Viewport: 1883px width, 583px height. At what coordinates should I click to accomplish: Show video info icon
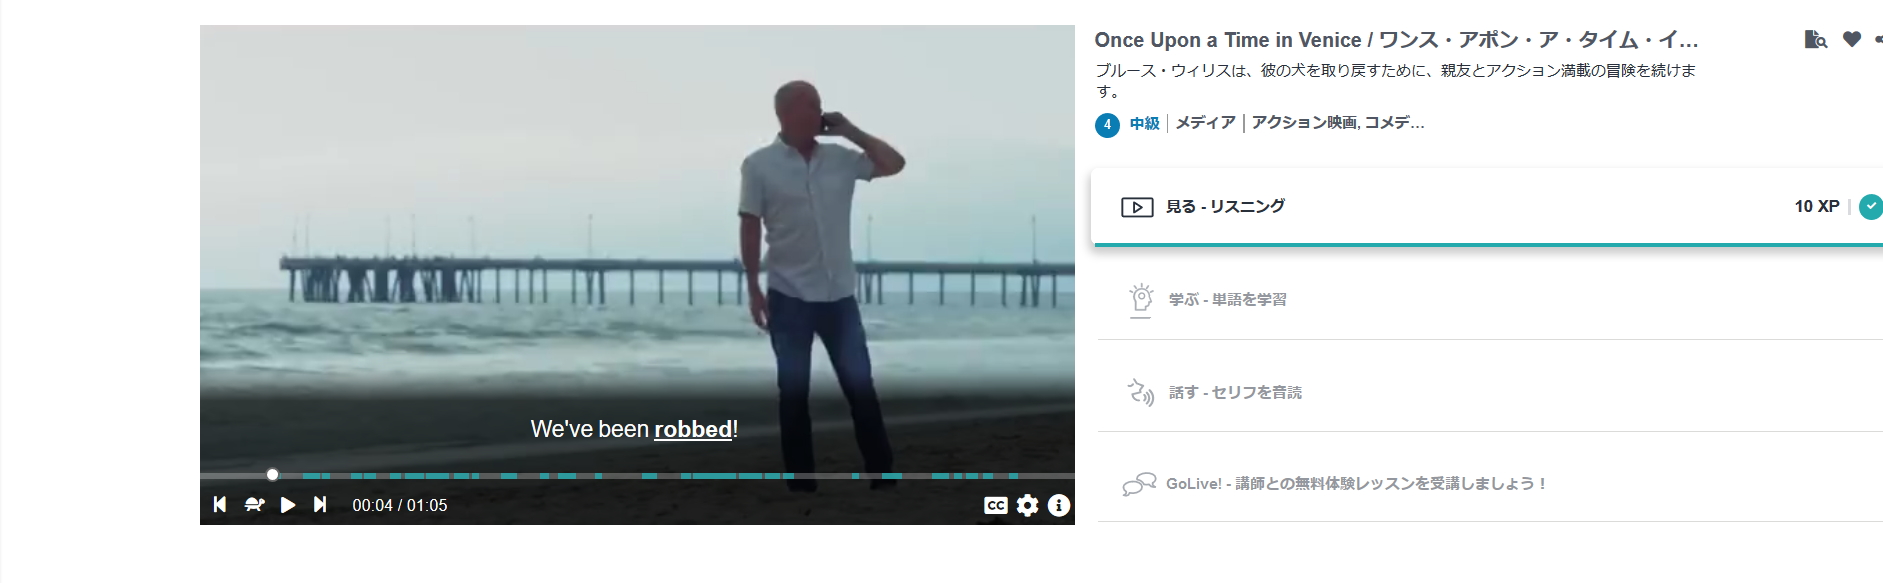click(1059, 505)
